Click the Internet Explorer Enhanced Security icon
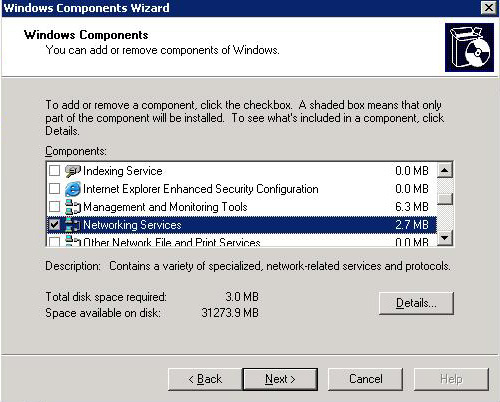 73,189
